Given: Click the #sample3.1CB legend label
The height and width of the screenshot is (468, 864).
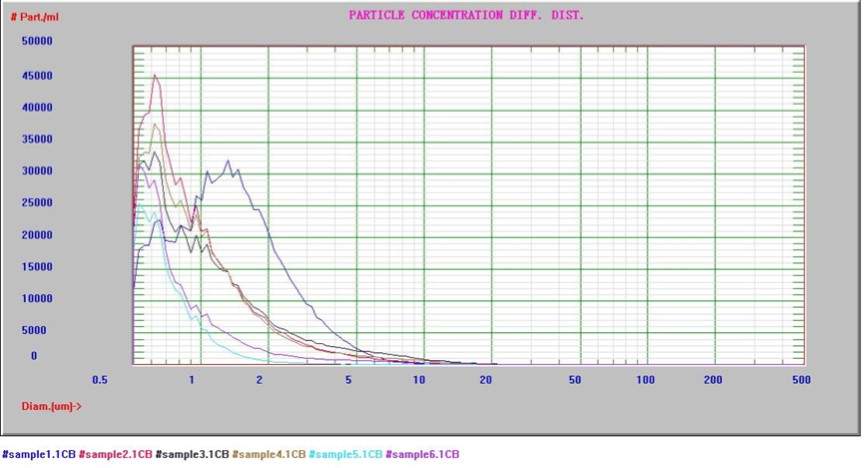Looking at the screenshot, I should pos(192,454).
